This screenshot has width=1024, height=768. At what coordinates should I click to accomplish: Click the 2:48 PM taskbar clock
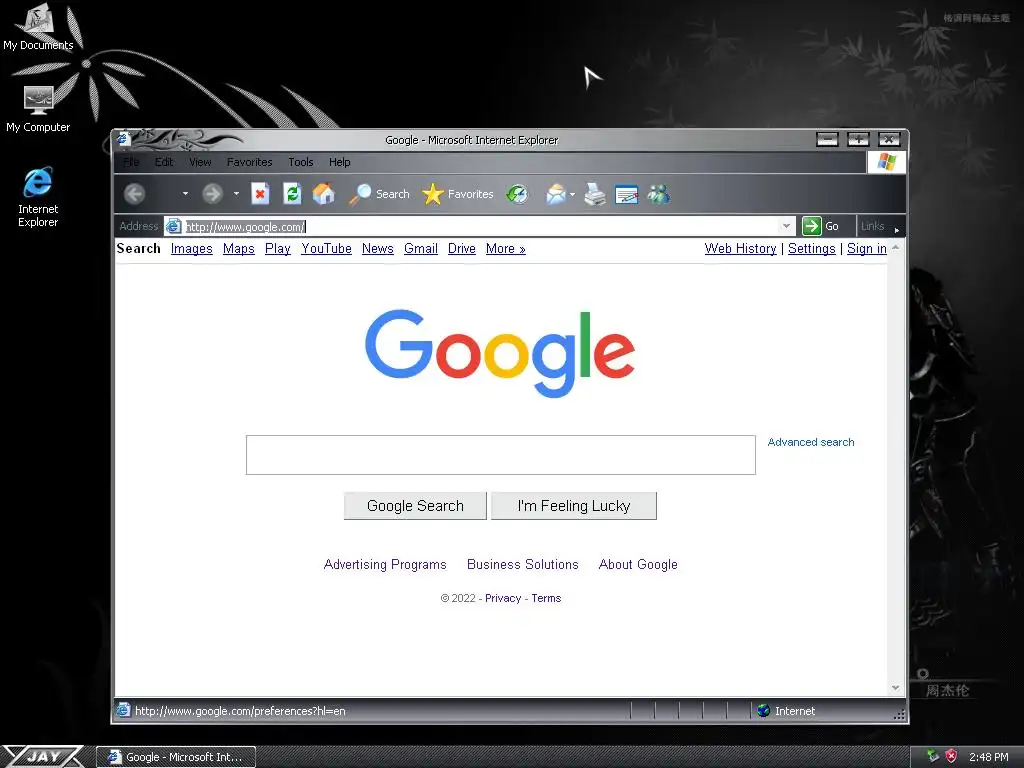click(989, 757)
